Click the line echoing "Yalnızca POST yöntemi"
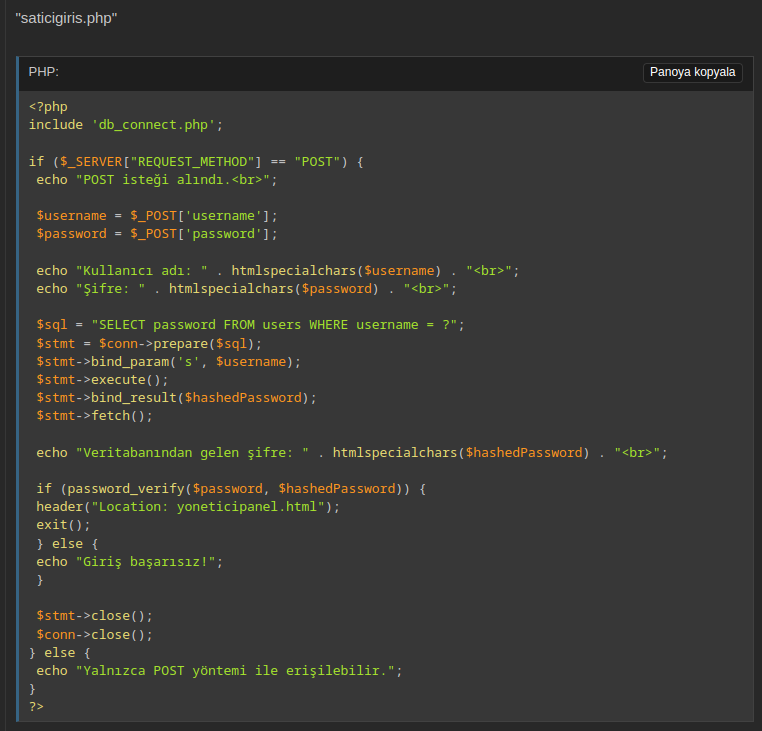Screen dimensions: 762x731 point(219,671)
